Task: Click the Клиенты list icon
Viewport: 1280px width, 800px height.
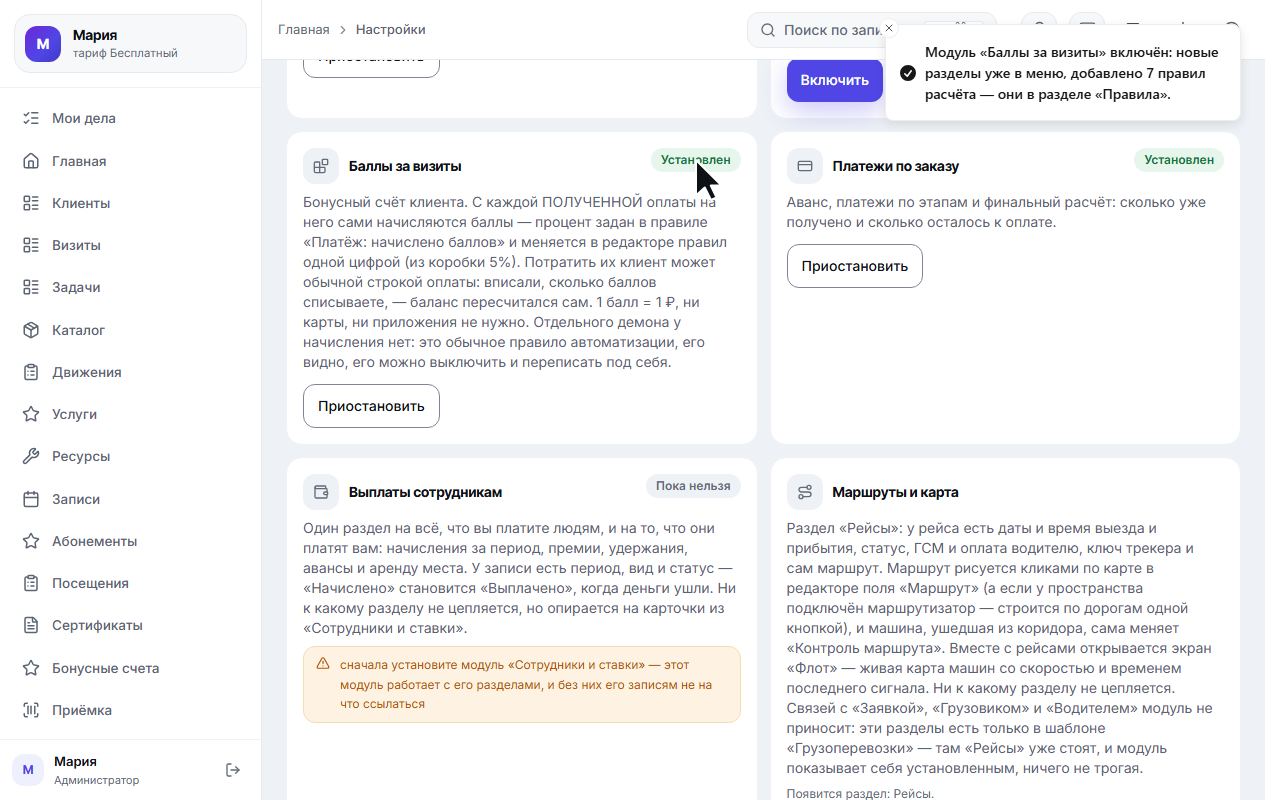Action: (x=31, y=203)
